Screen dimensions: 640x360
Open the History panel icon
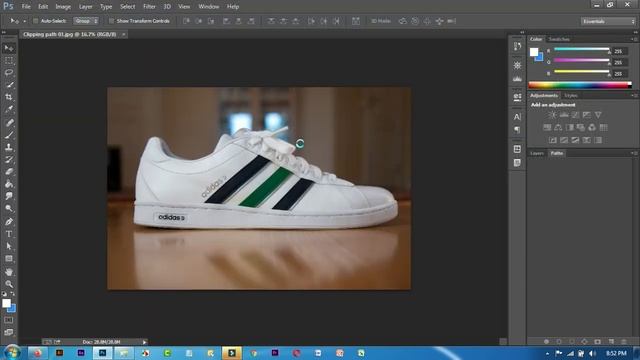click(517, 46)
